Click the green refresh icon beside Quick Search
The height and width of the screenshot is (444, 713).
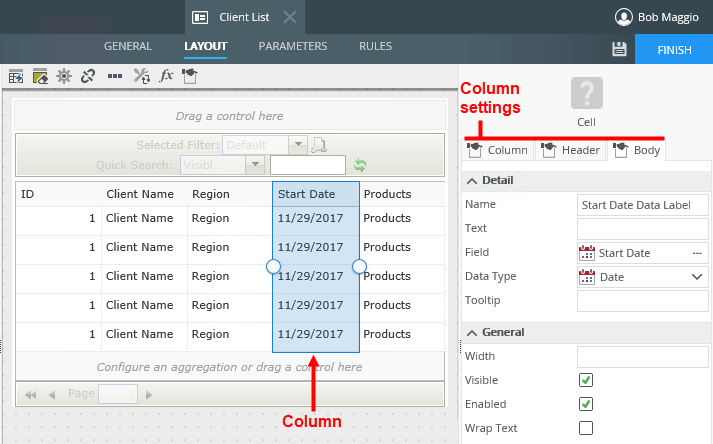(360, 165)
